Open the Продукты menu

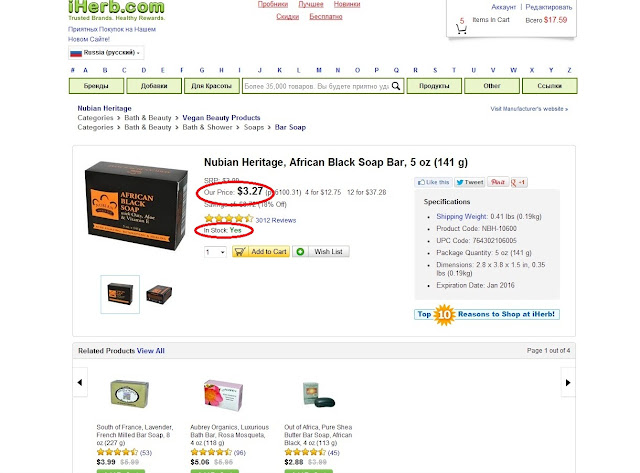434,86
